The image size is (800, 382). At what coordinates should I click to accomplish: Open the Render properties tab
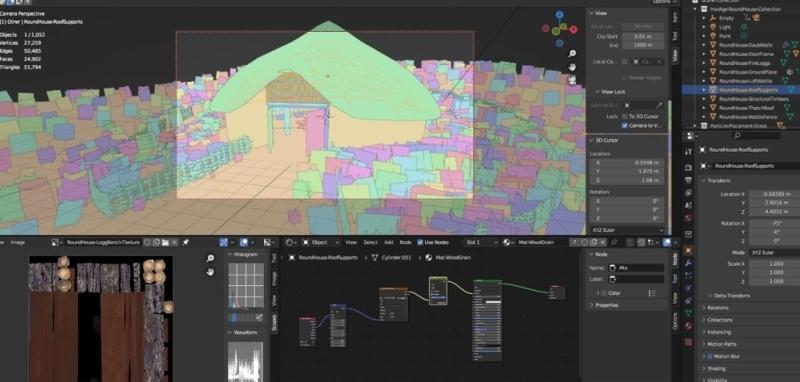pos(688,167)
